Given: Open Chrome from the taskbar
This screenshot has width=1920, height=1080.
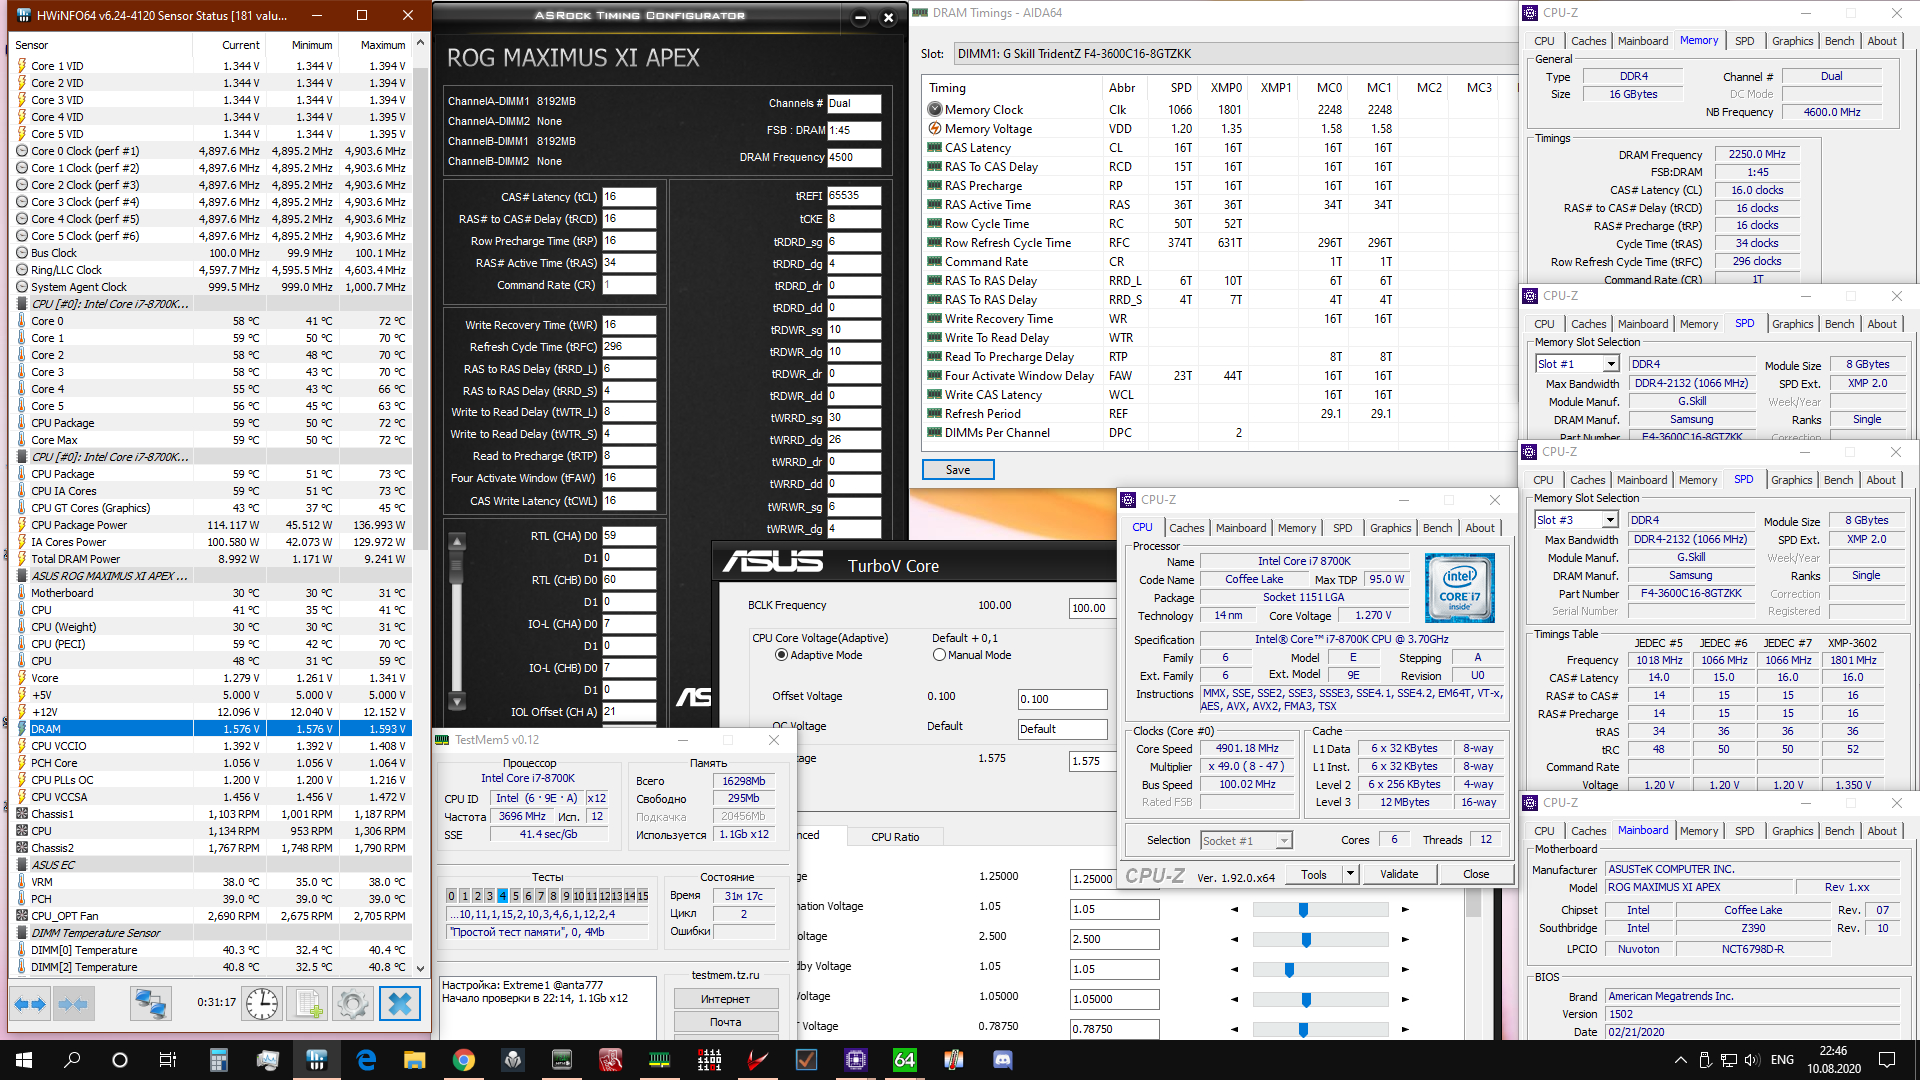Looking at the screenshot, I should click(x=463, y=1060).
